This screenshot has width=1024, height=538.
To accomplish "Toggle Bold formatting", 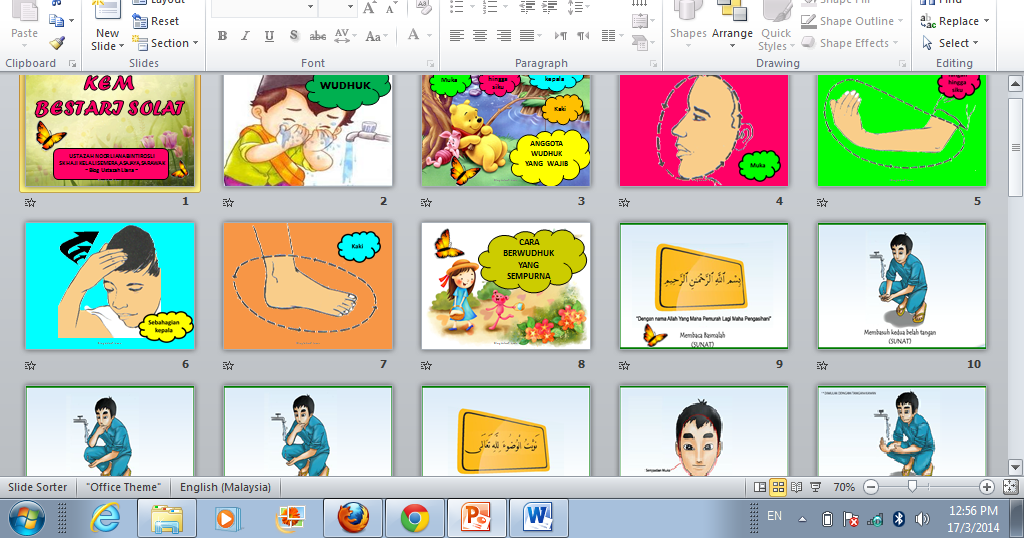I will pos(222,36).
